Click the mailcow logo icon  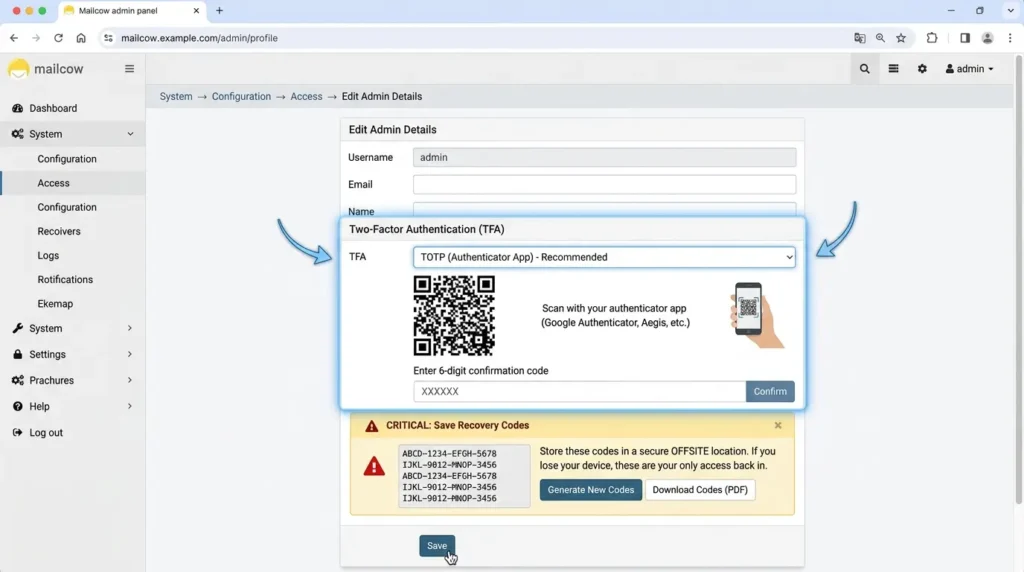[18, 69]
